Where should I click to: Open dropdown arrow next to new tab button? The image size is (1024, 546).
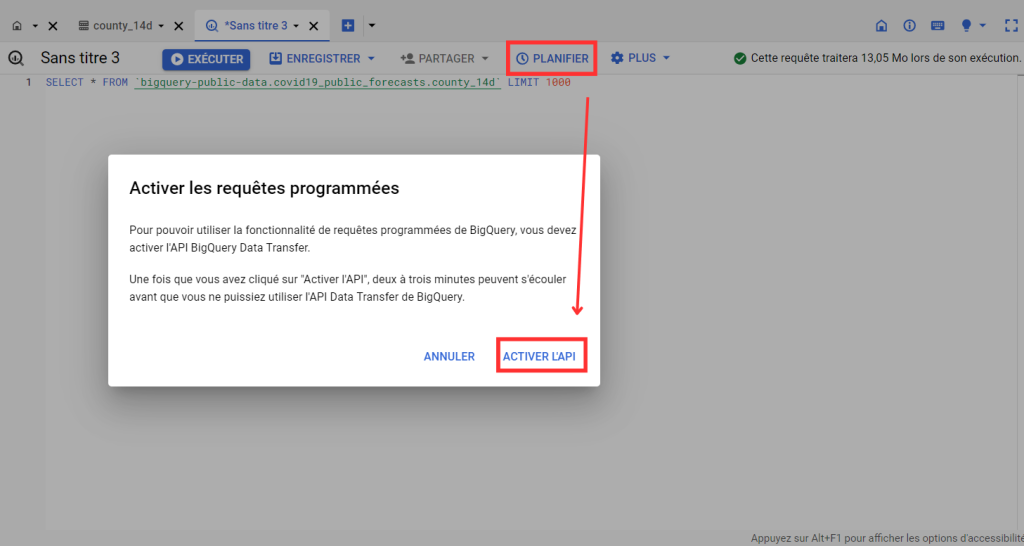372,25
